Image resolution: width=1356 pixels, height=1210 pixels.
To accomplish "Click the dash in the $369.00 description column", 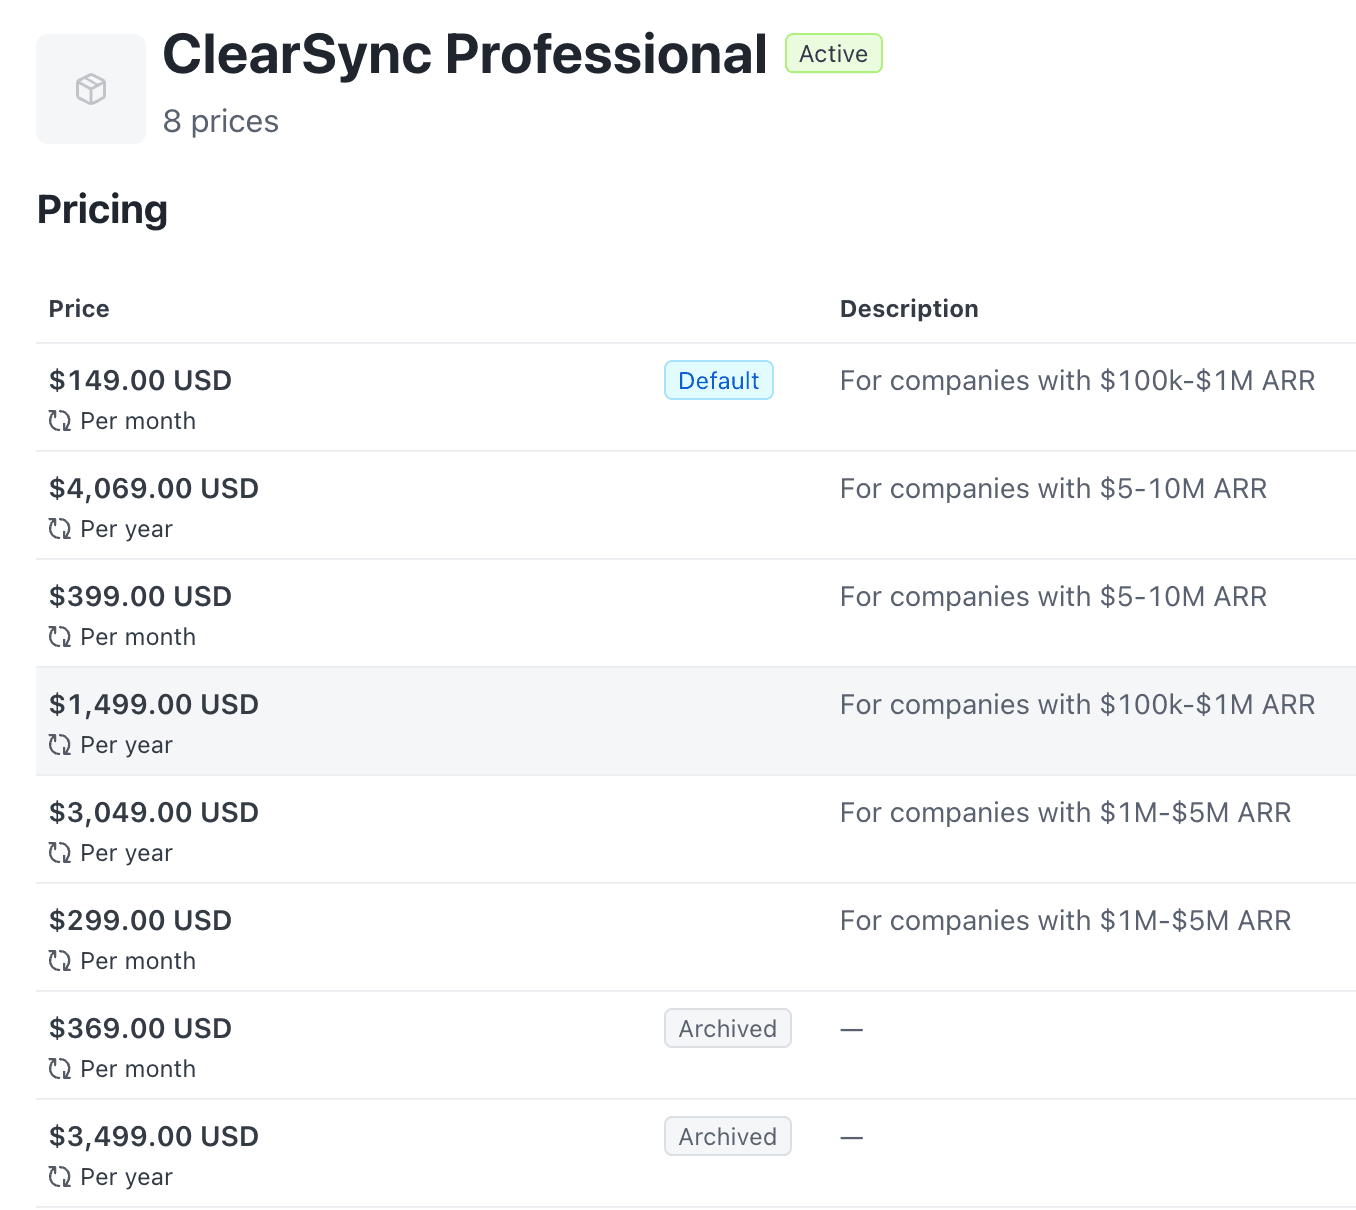I will 851,1028.
